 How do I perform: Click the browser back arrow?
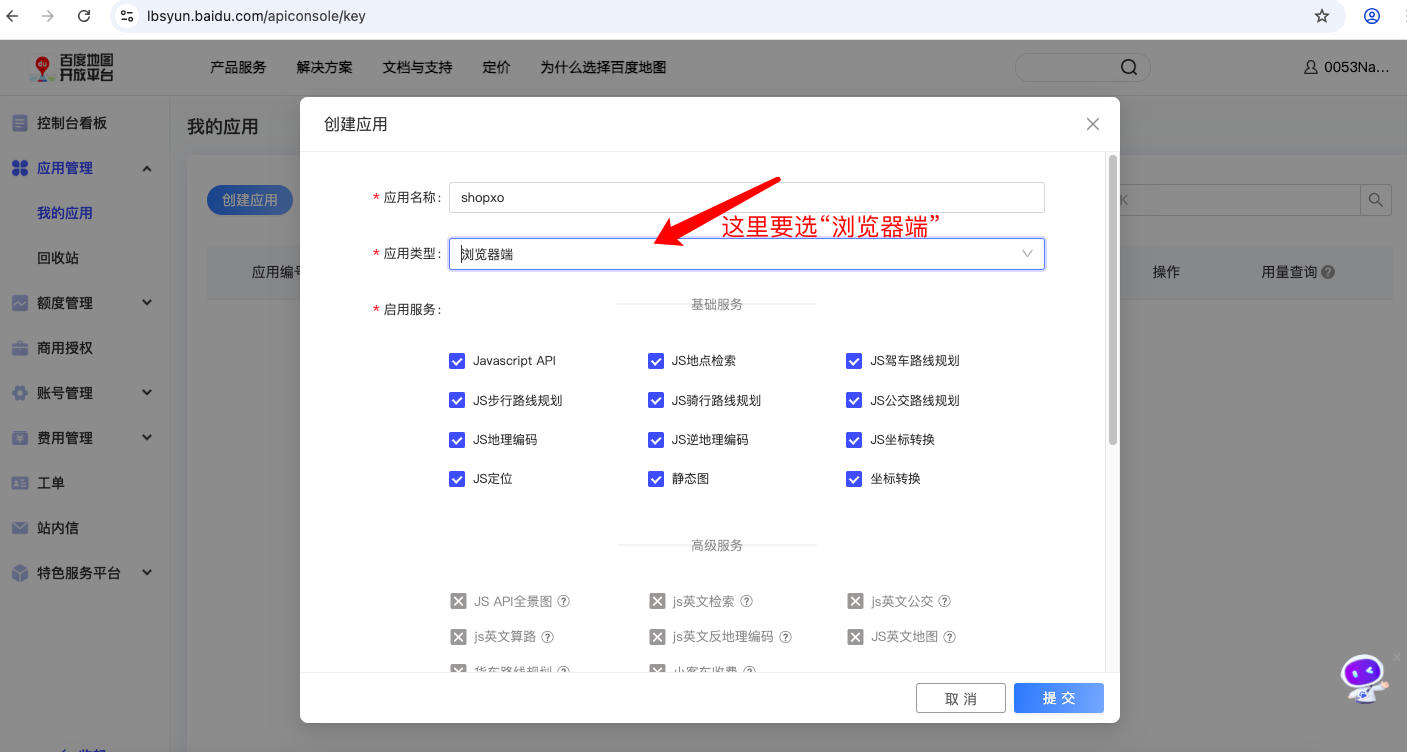[x=14, y=16]
